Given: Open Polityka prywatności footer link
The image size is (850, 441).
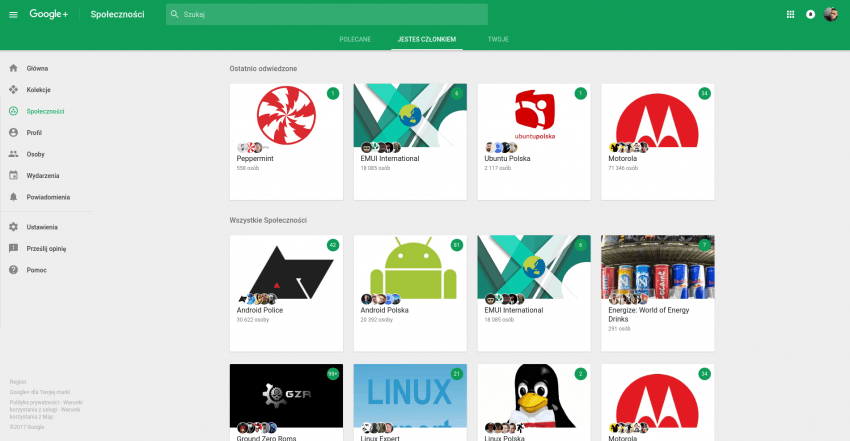Looking at the screenshot, I should point(34,403).
